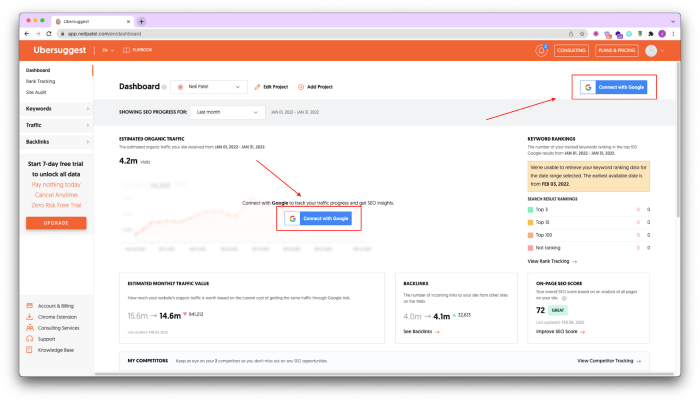Click See Backlinks link

pyautogui.click(x=421, y=332)
